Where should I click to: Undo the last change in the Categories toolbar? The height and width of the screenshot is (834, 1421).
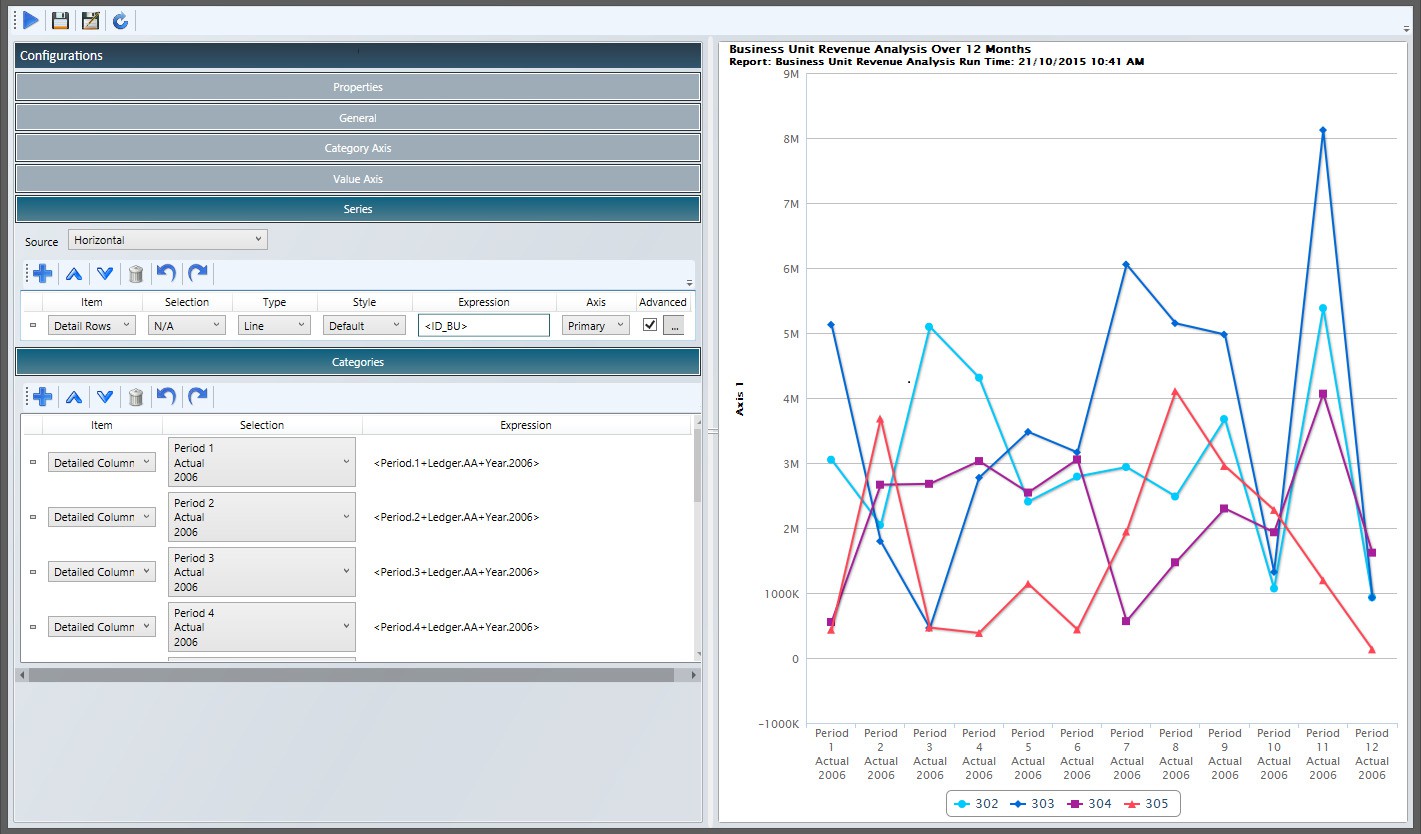[x=167, y=397]
